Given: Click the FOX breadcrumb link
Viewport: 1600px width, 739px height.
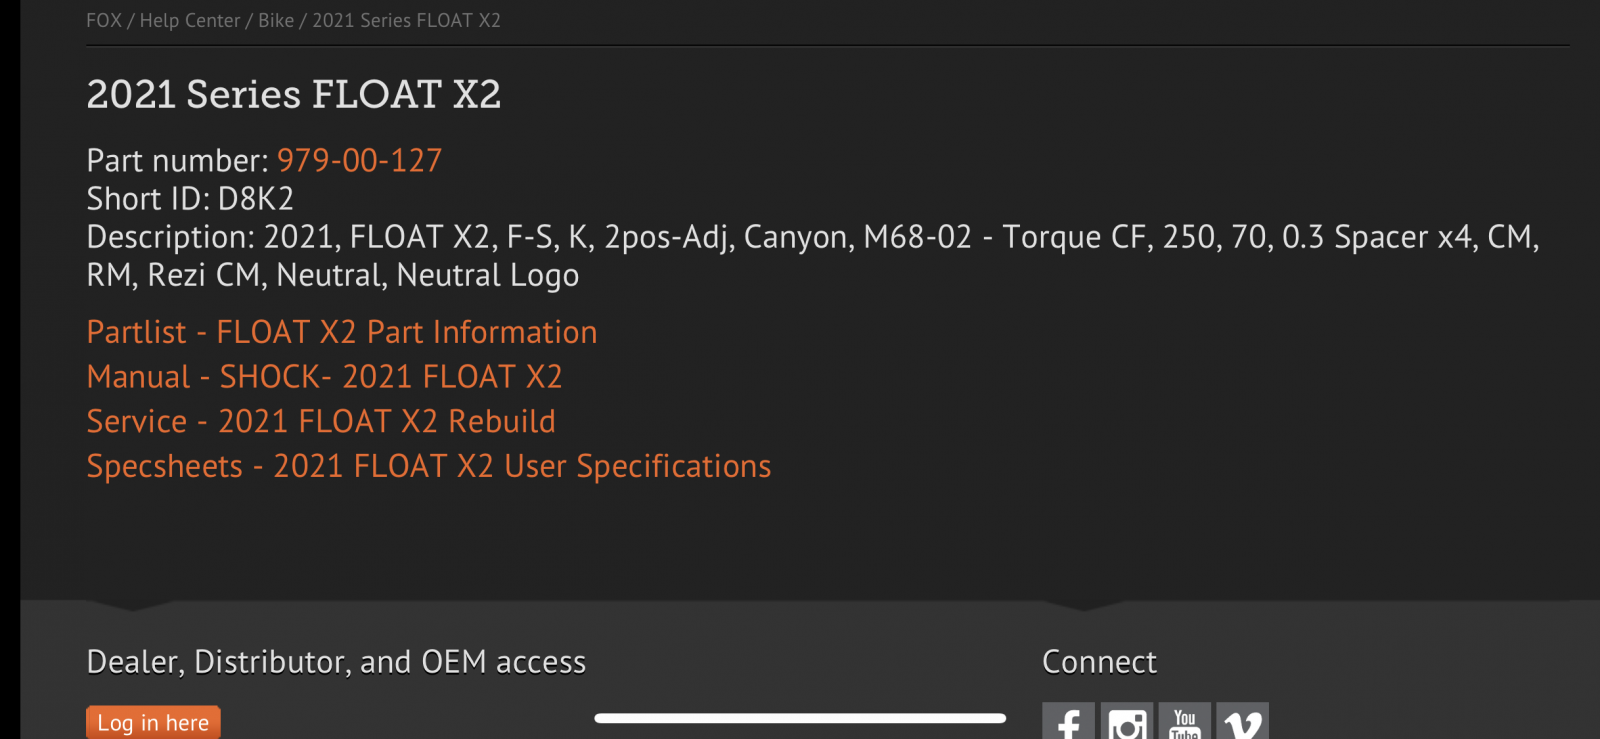Looking at the screenshot, I should [x=103, y=21].
